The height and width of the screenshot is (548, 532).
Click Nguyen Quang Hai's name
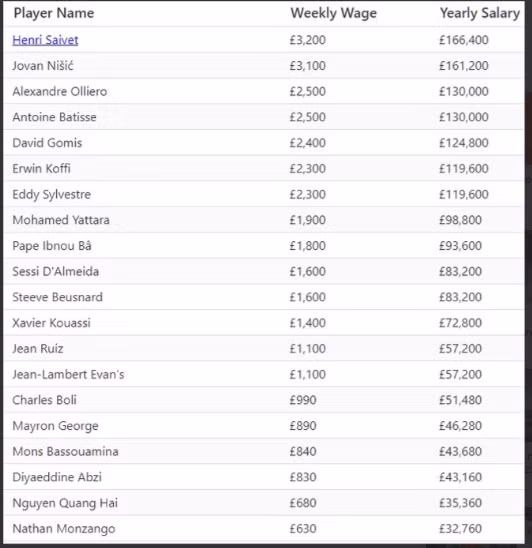tap(65, 503)
